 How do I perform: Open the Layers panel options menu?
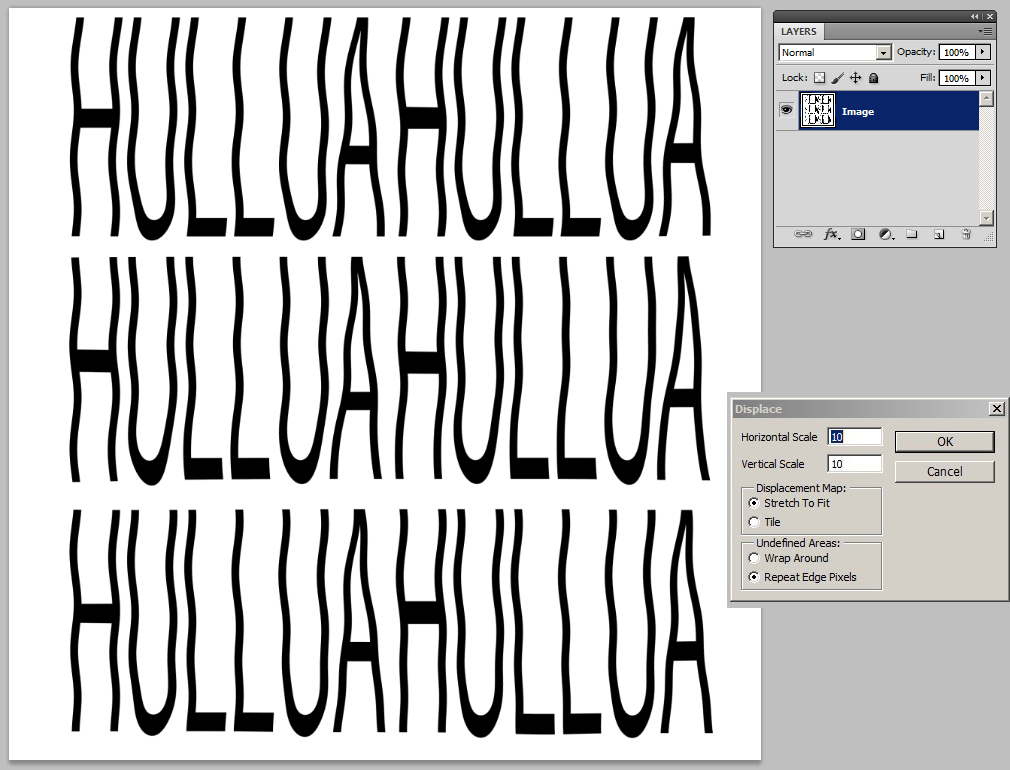point(986,31)
